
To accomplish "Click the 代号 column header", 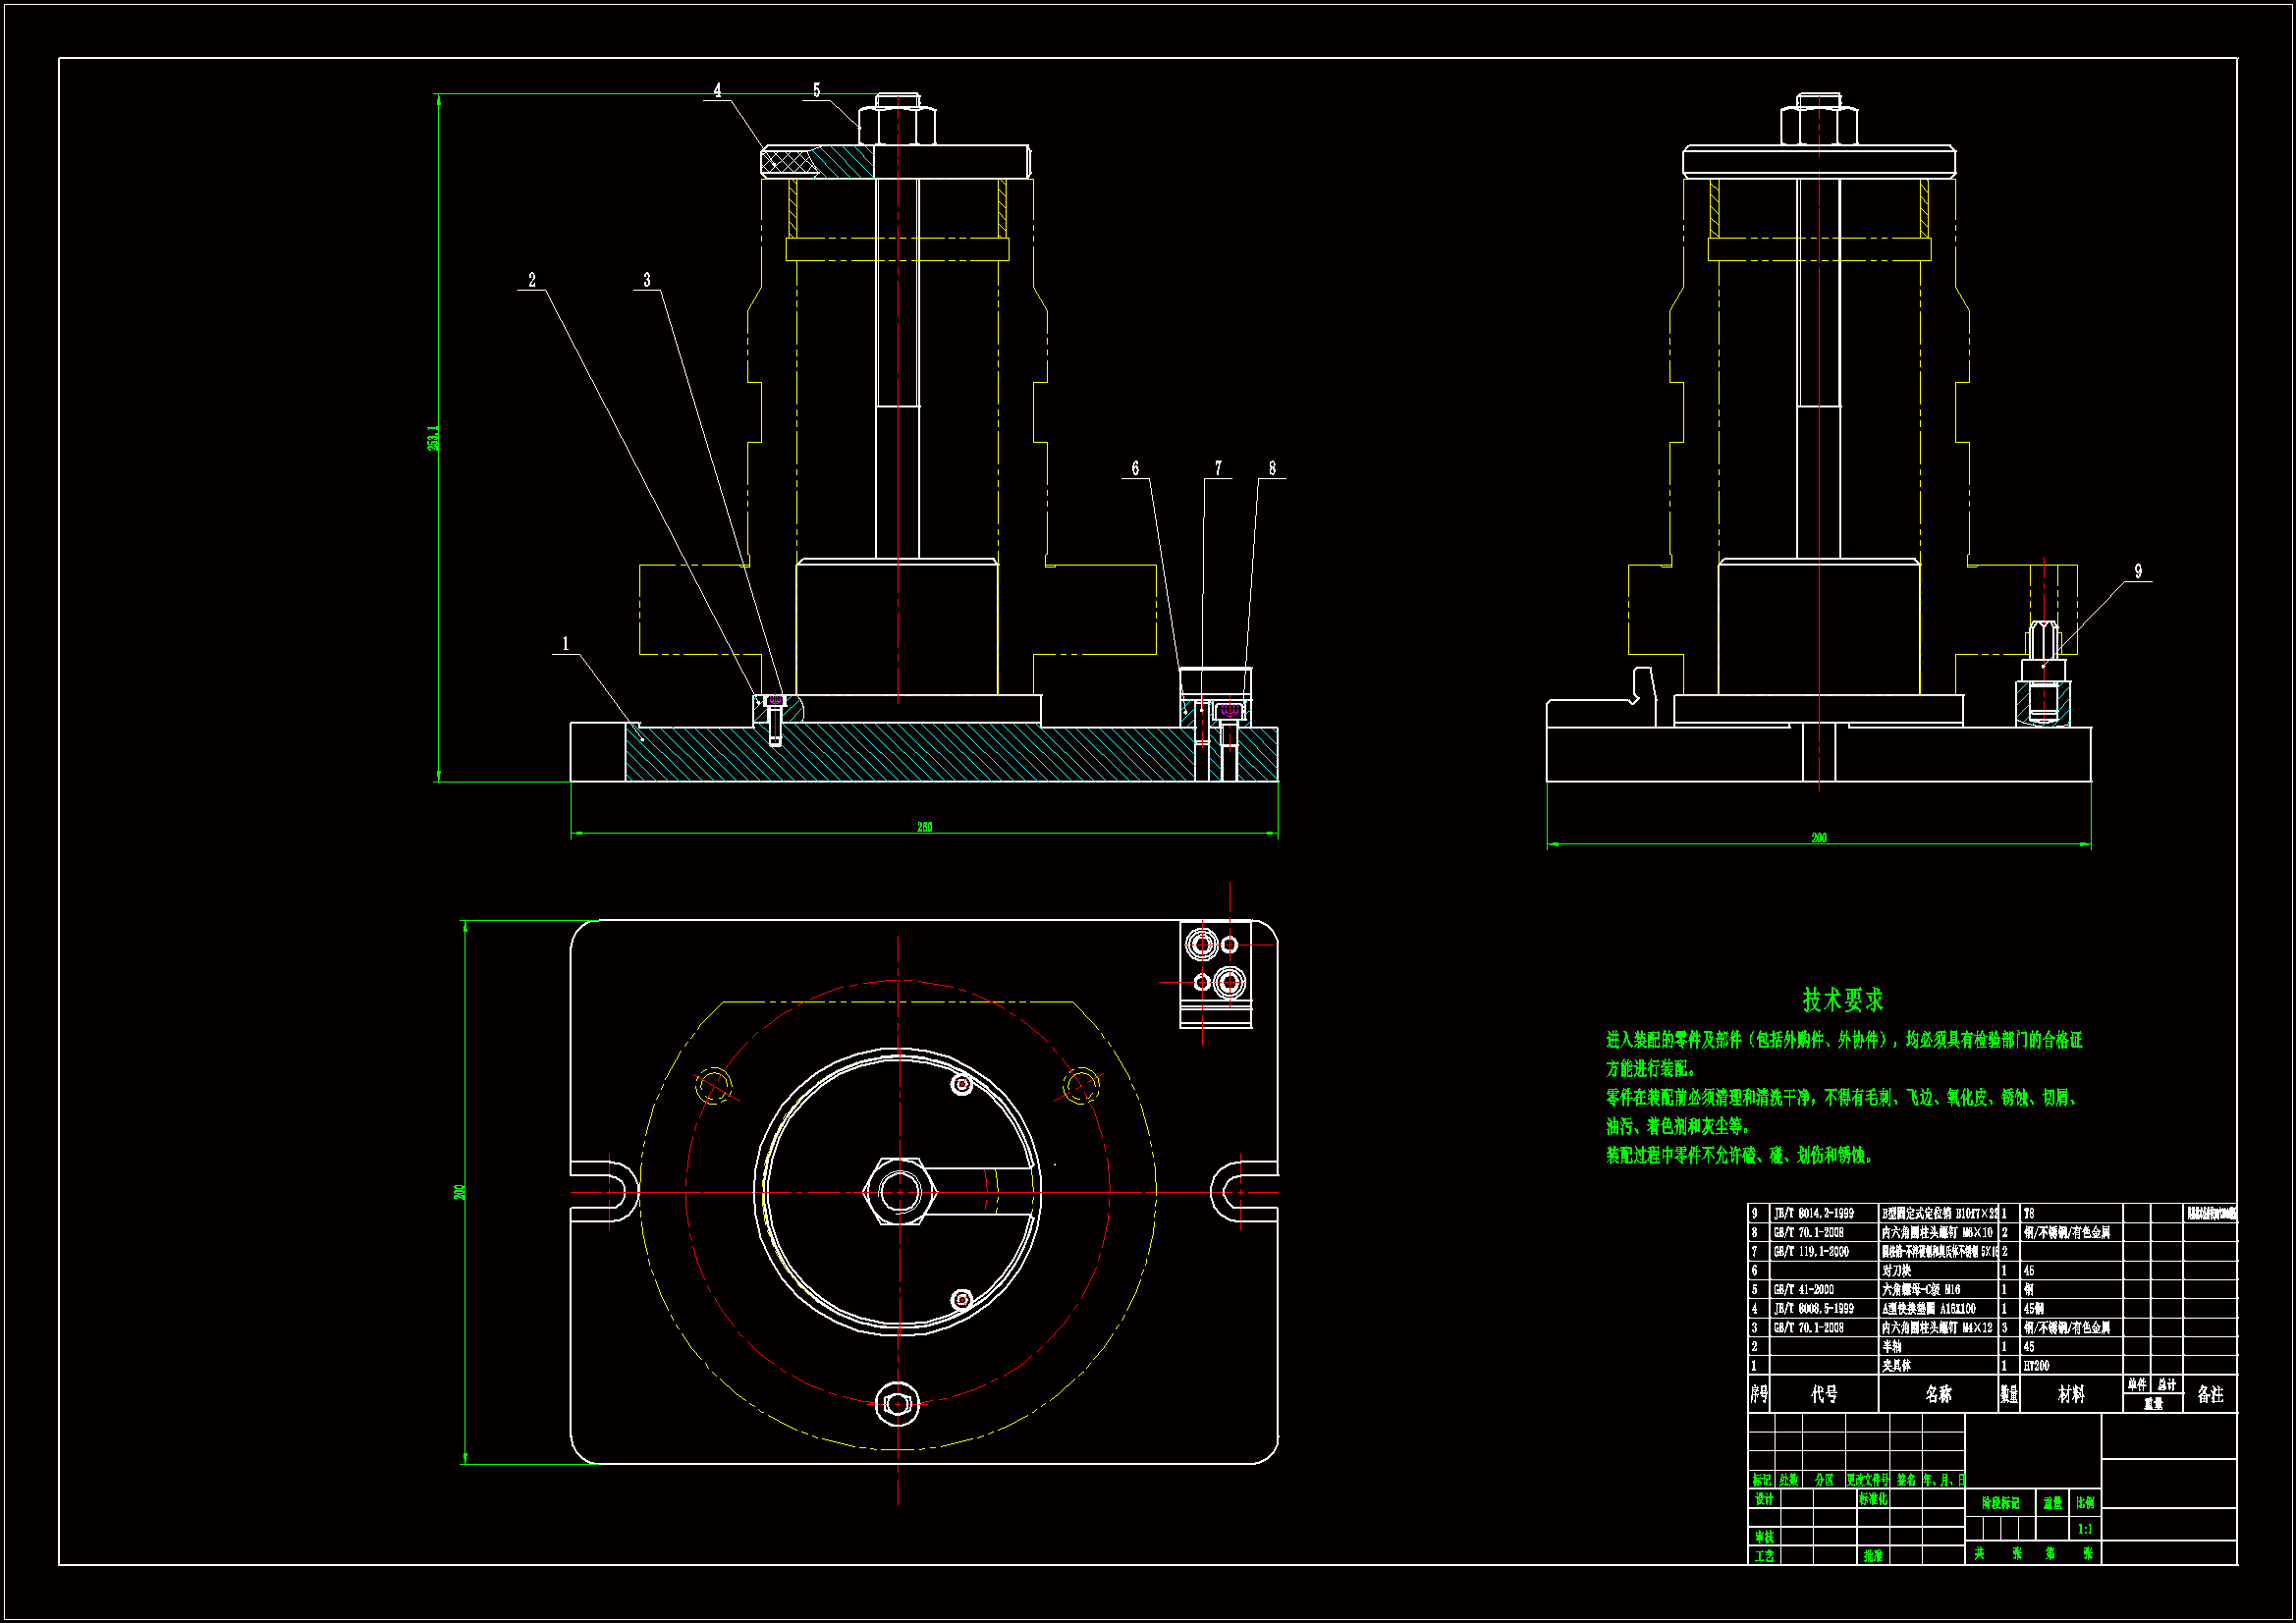I will (x=1824, y=1394).
